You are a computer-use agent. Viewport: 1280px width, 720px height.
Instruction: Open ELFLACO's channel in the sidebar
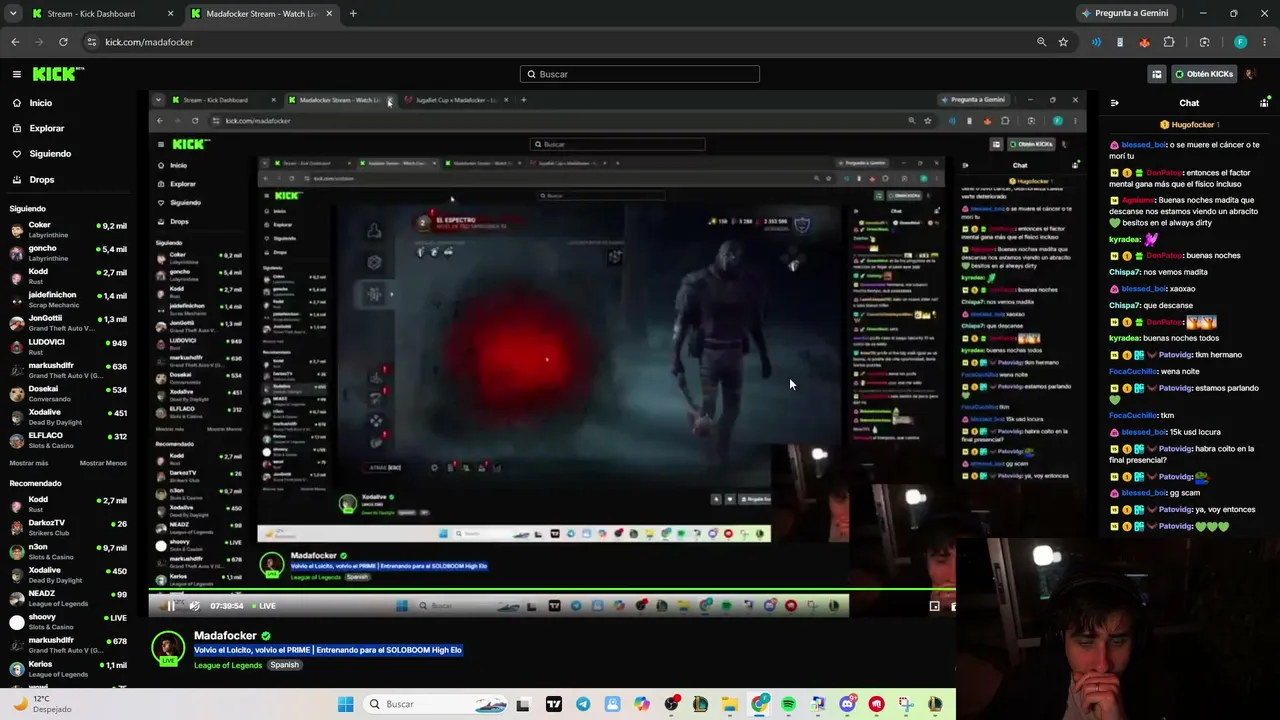tap(68, 440)
